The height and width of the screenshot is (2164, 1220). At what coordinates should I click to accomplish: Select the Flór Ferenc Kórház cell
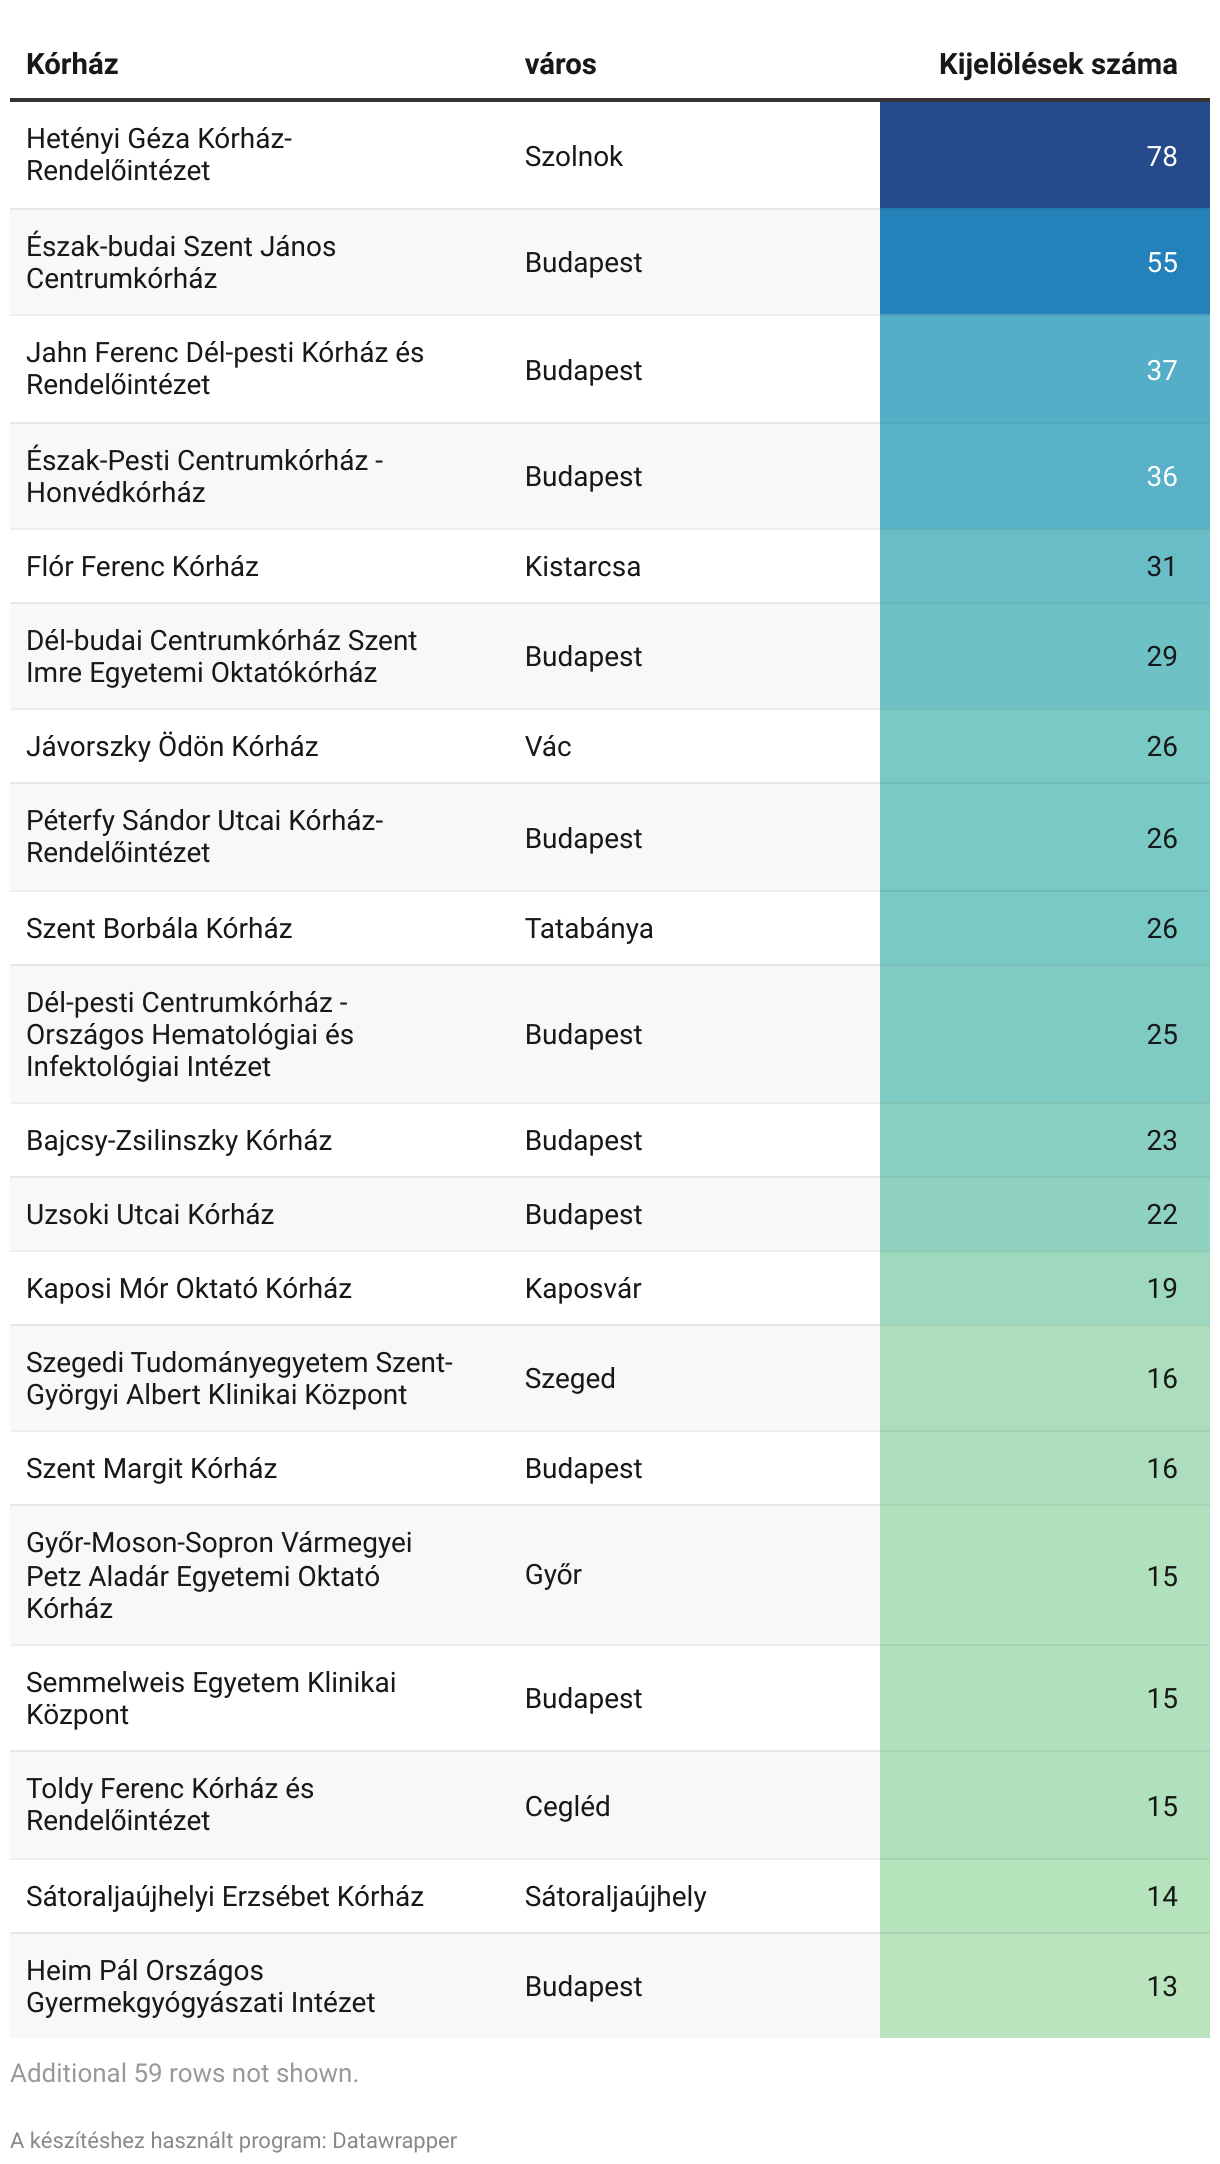coord(142,567)
